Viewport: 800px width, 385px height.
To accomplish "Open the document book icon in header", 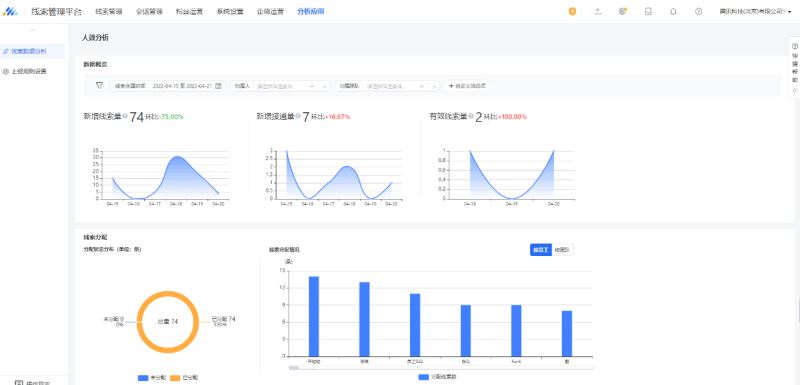I will (x=648, y=12).
